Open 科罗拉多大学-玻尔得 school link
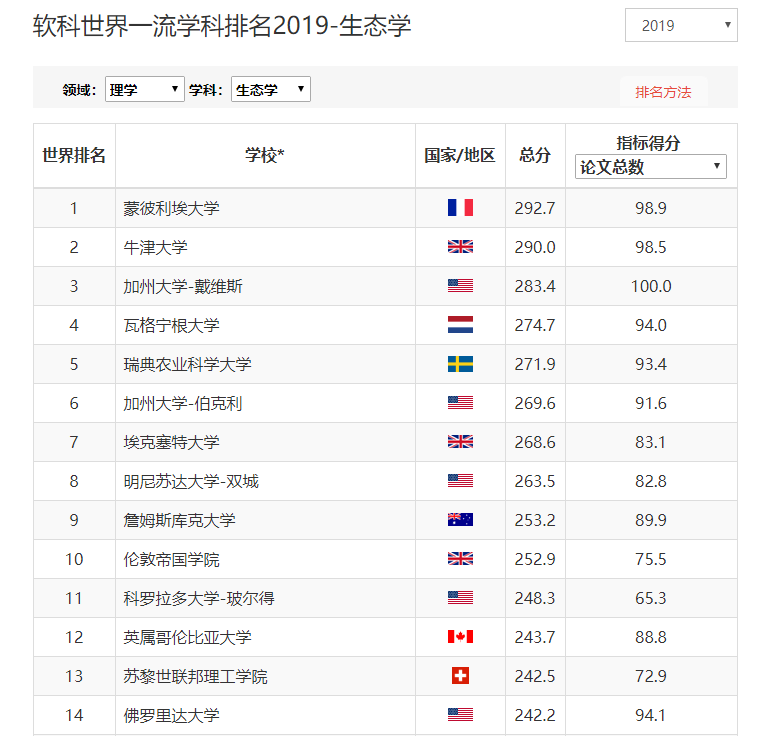 pos(199,598)
